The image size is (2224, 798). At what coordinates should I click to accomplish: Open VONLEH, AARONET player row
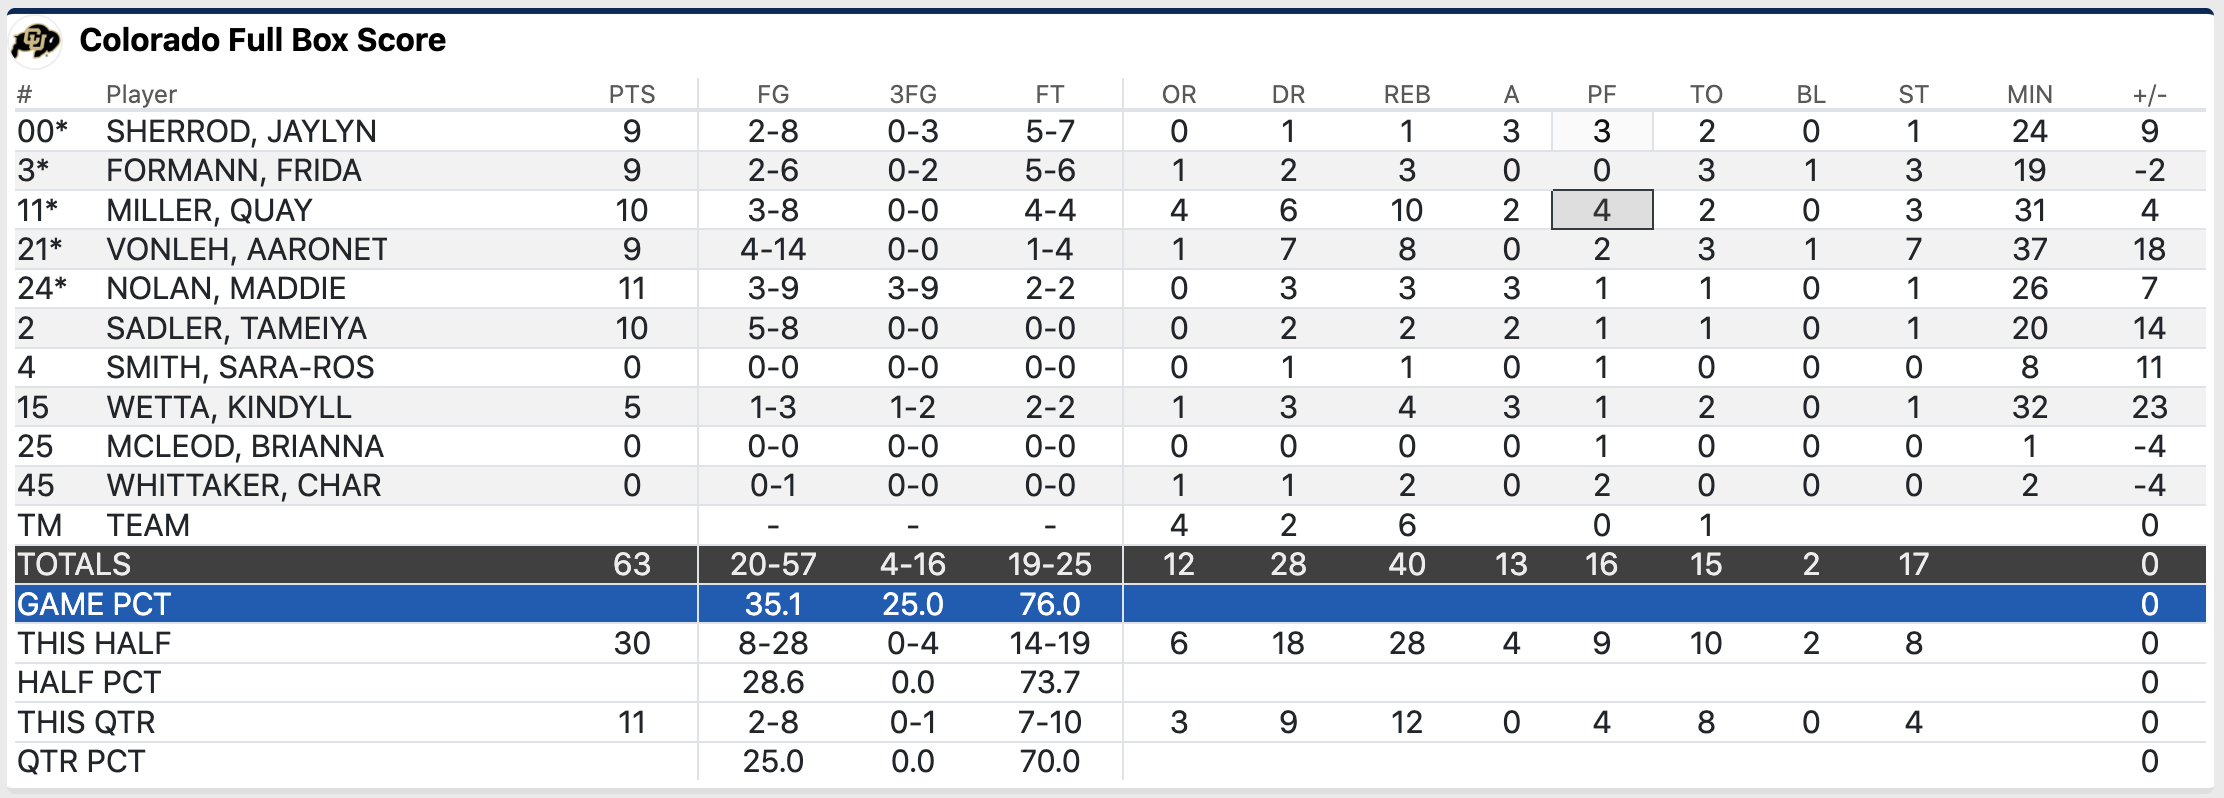pyautogui.click(x=246, y=250)
